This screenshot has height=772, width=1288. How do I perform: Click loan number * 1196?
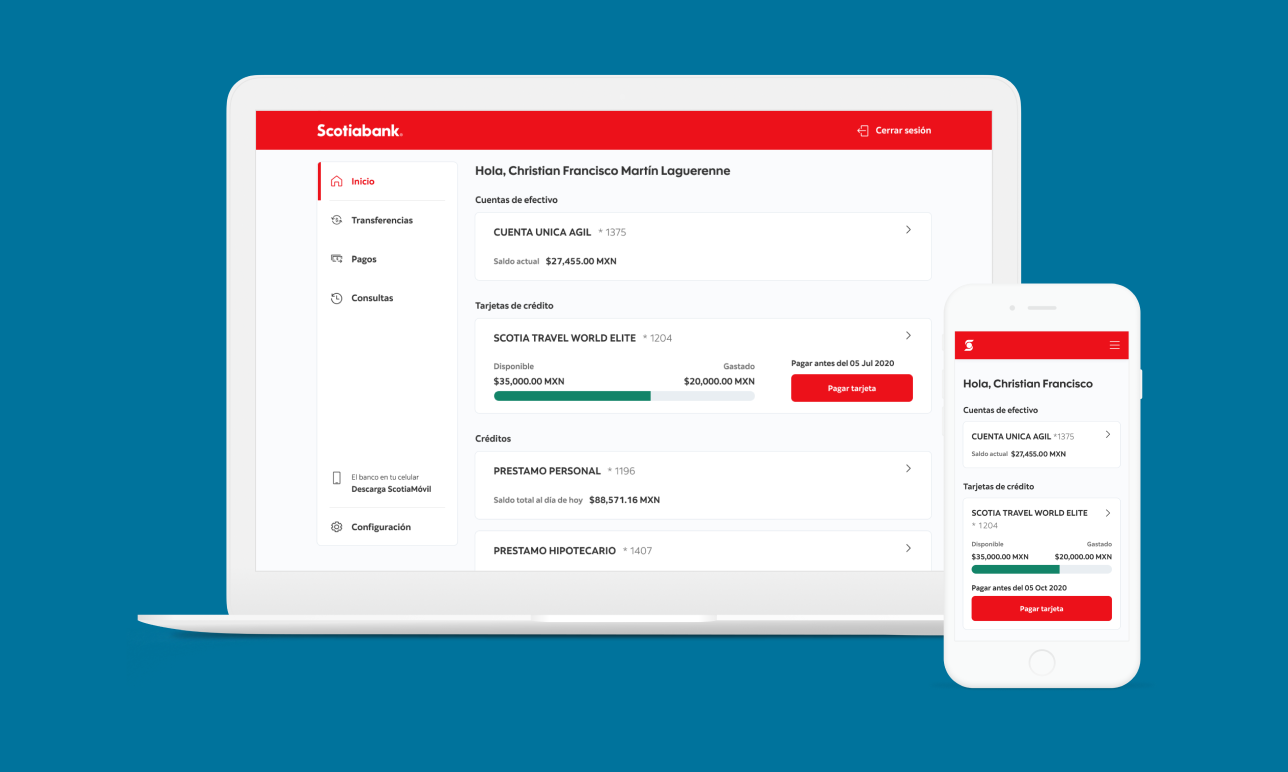coord(621,471)
